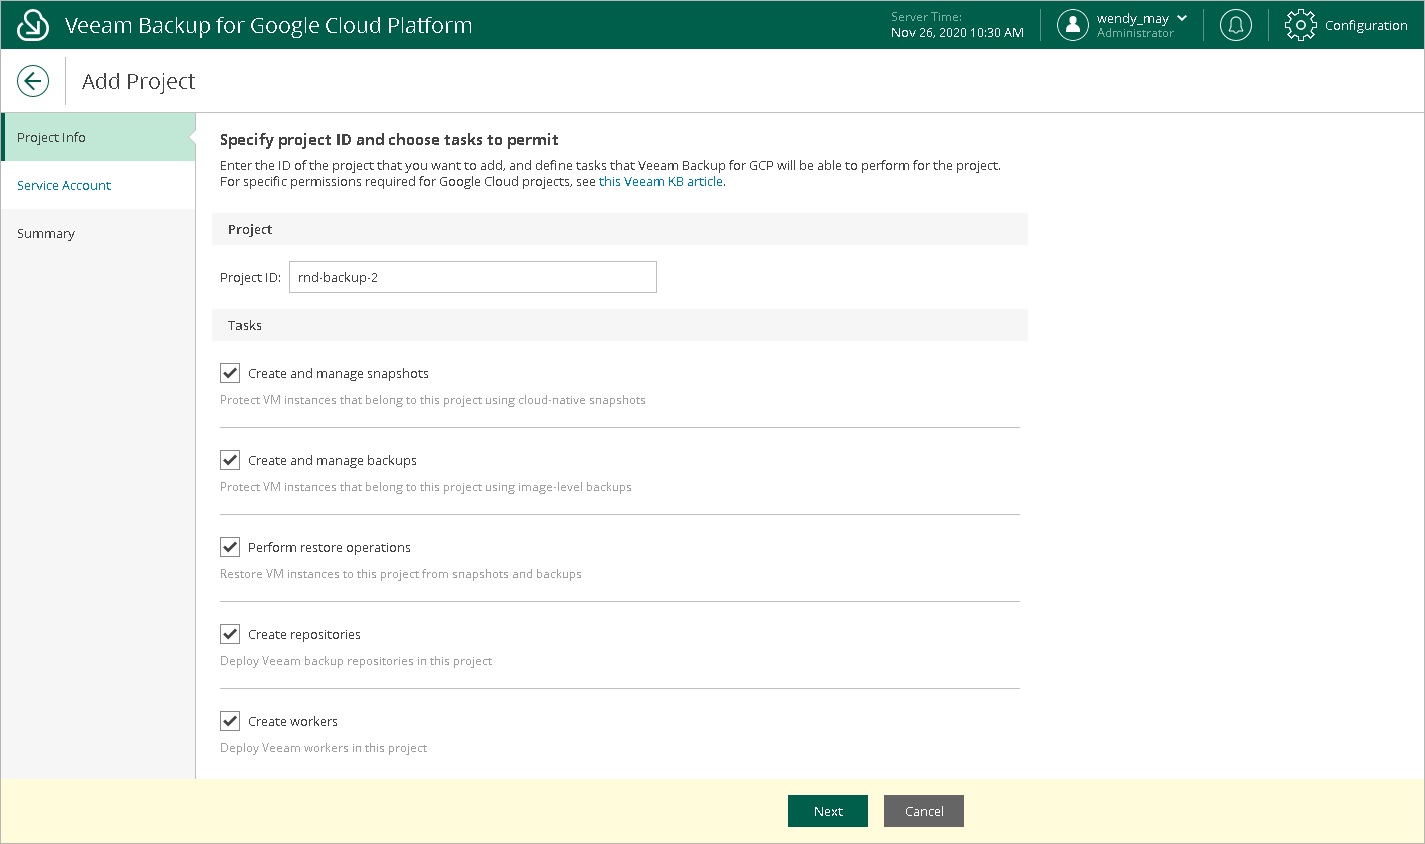The image size is (1425, 844).
Task: Toggle the Create workers checkbox
Action: pyautogui.click(x=230, y=721)
